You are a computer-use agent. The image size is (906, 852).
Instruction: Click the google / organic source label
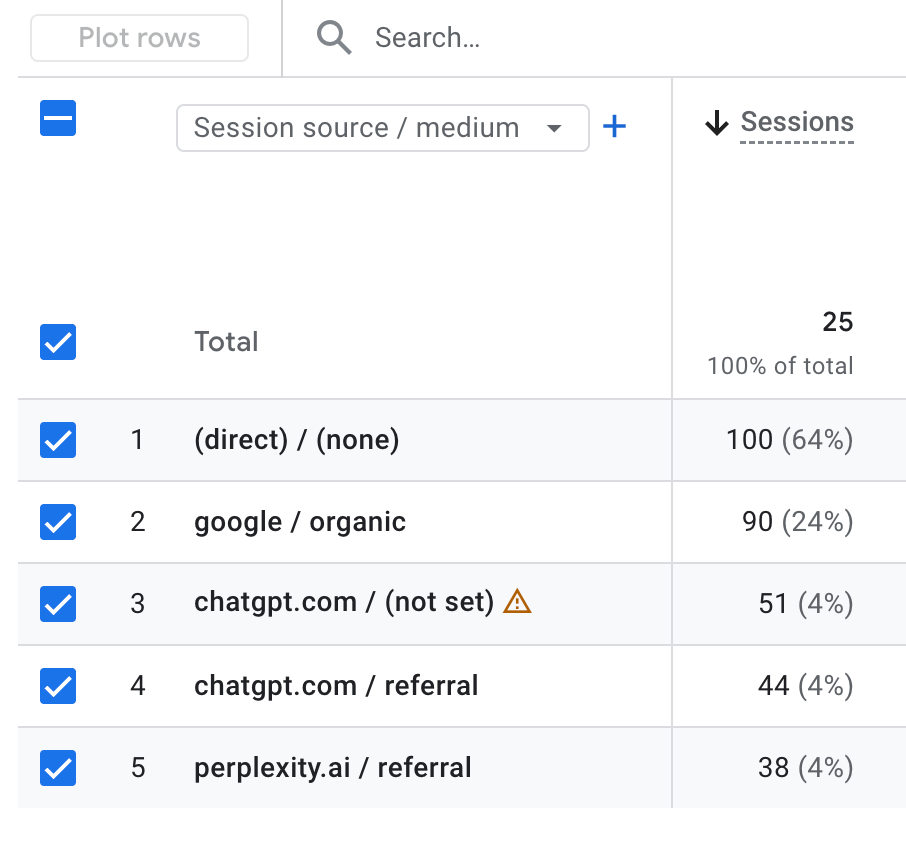[300, 522]
